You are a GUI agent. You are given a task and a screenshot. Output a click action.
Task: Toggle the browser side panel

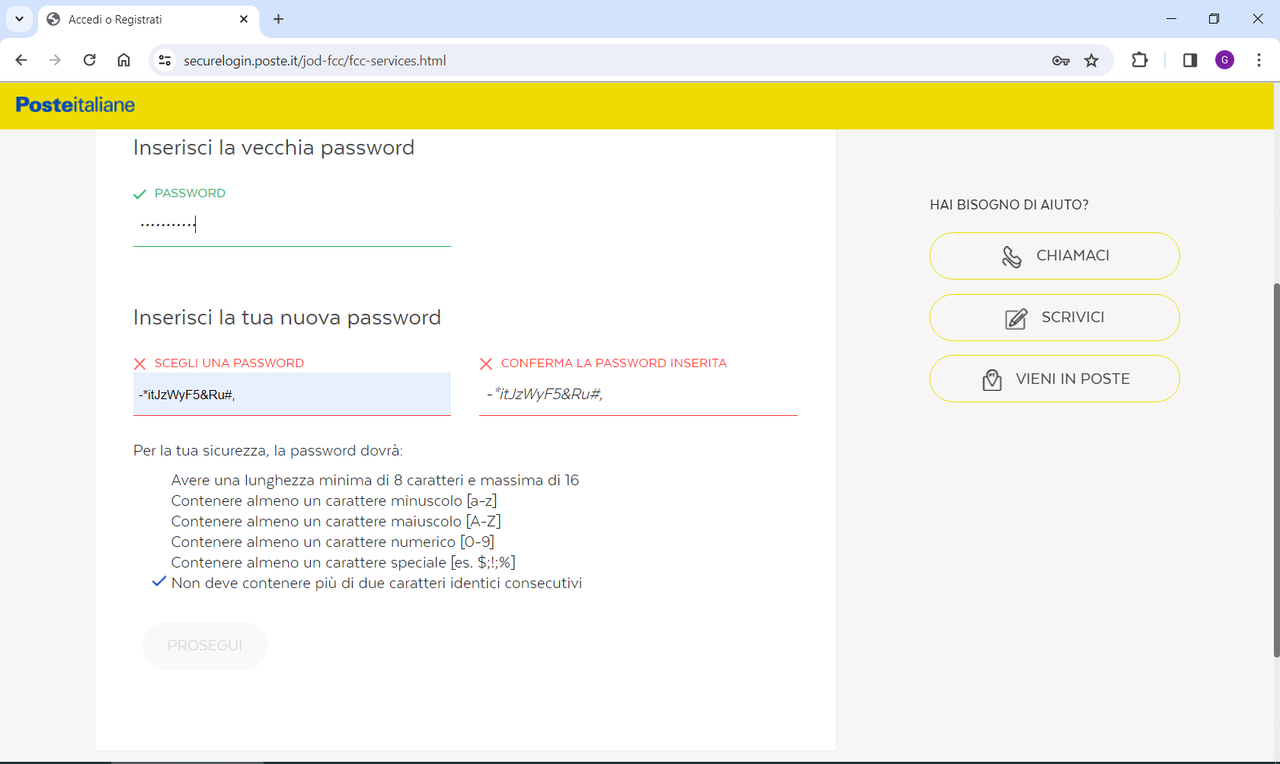[x=1190, y=60]
